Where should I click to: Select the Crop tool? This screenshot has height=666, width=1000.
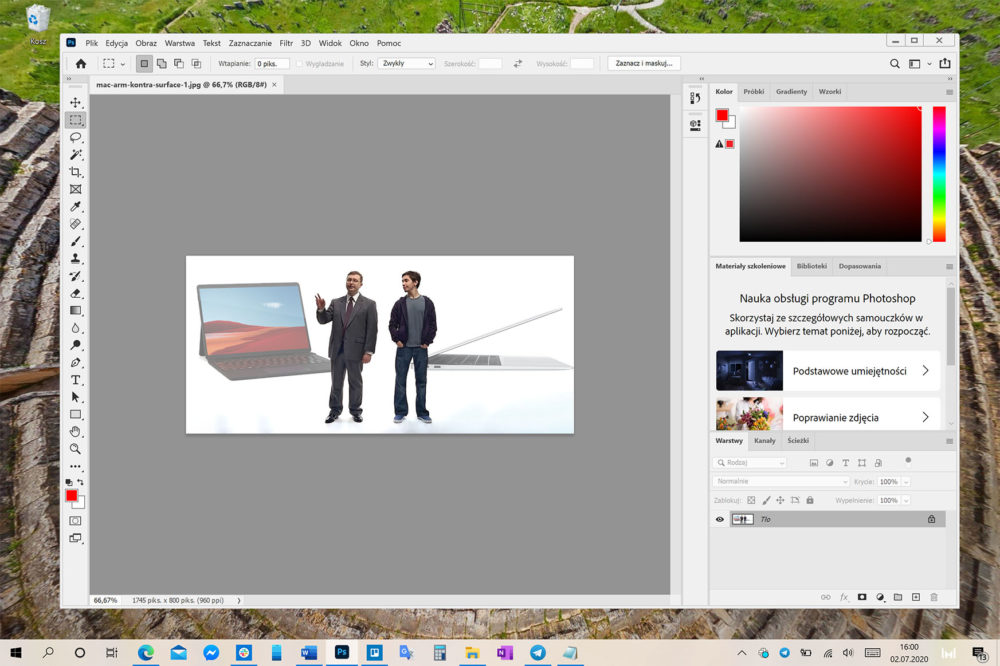(x=75, y=172)
